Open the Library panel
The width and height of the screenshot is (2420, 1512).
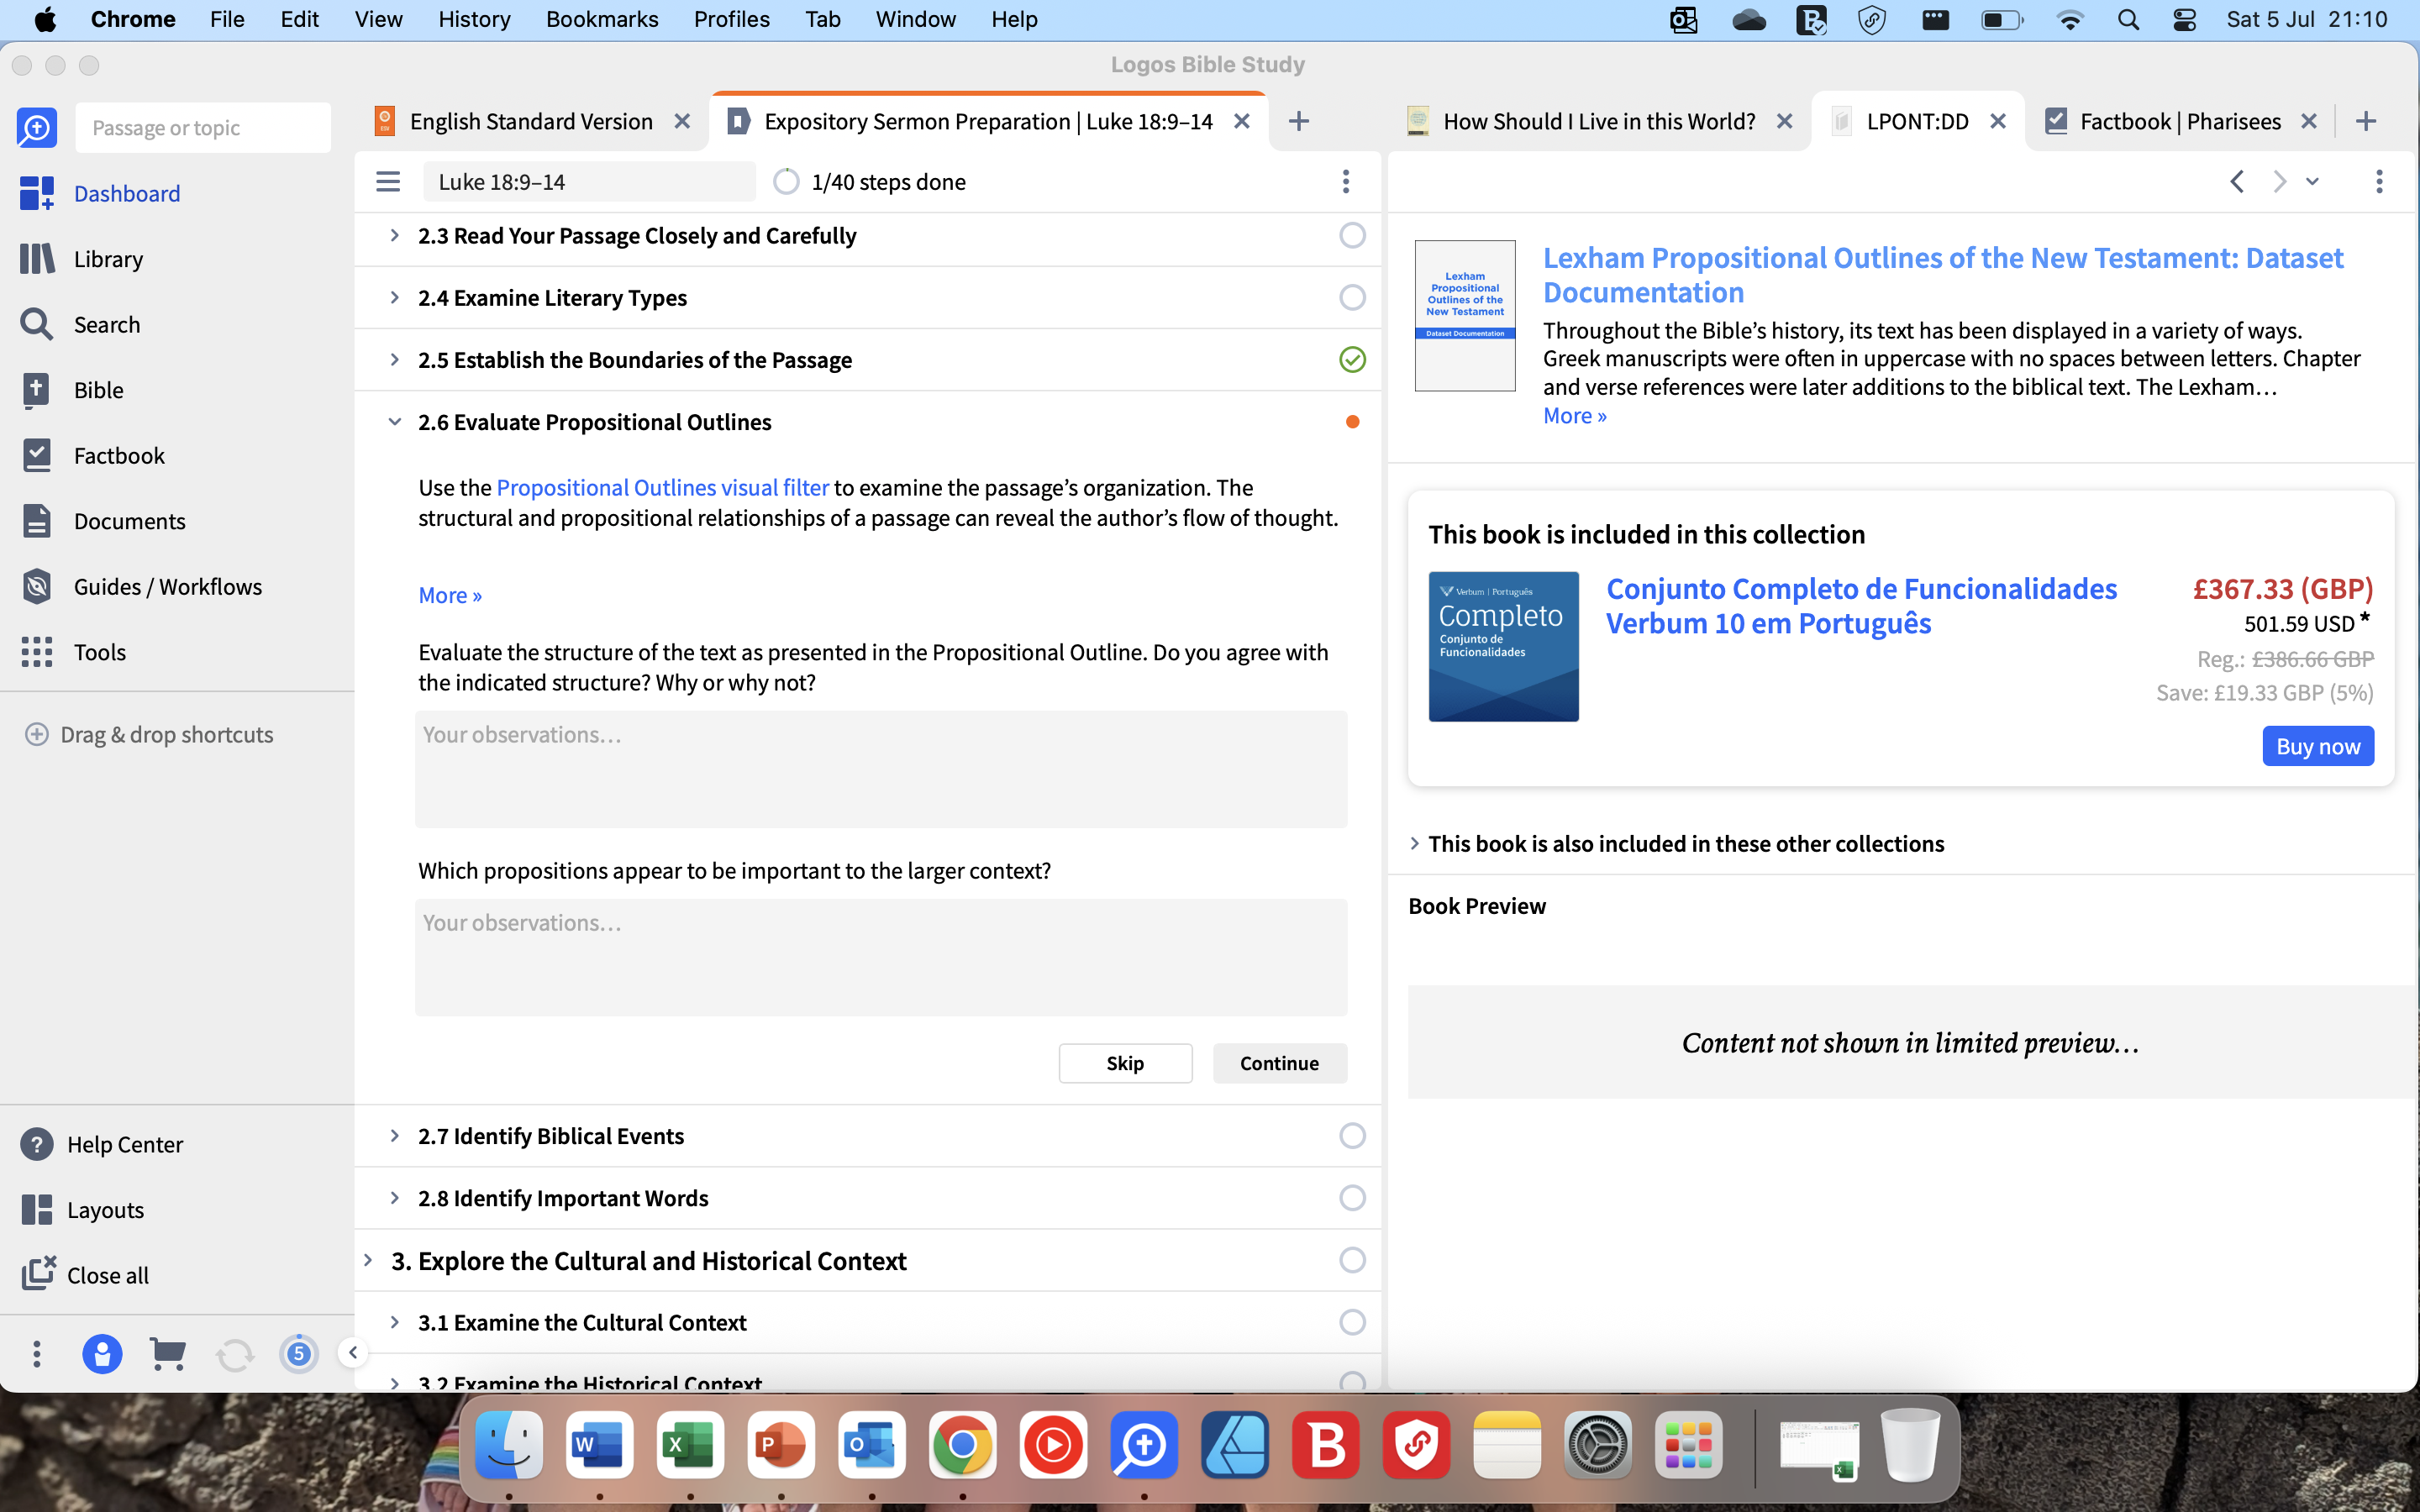pyautogui.click(x=82, y=259)
